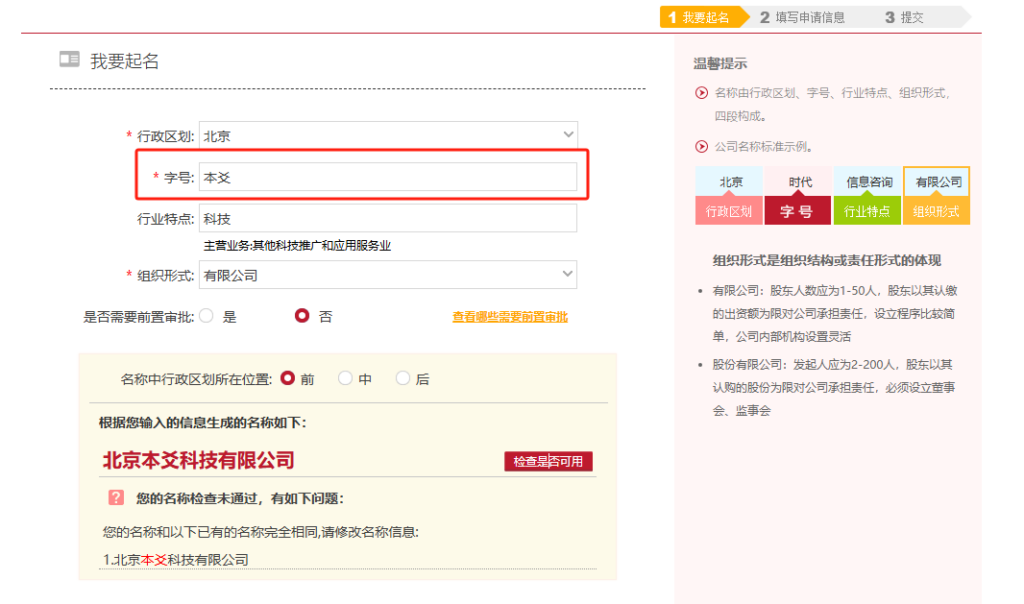Viewport: 1024px width, 604px height.
Task: Choose 中 as 行政区划 position
Action: click(x=345, y=379)
